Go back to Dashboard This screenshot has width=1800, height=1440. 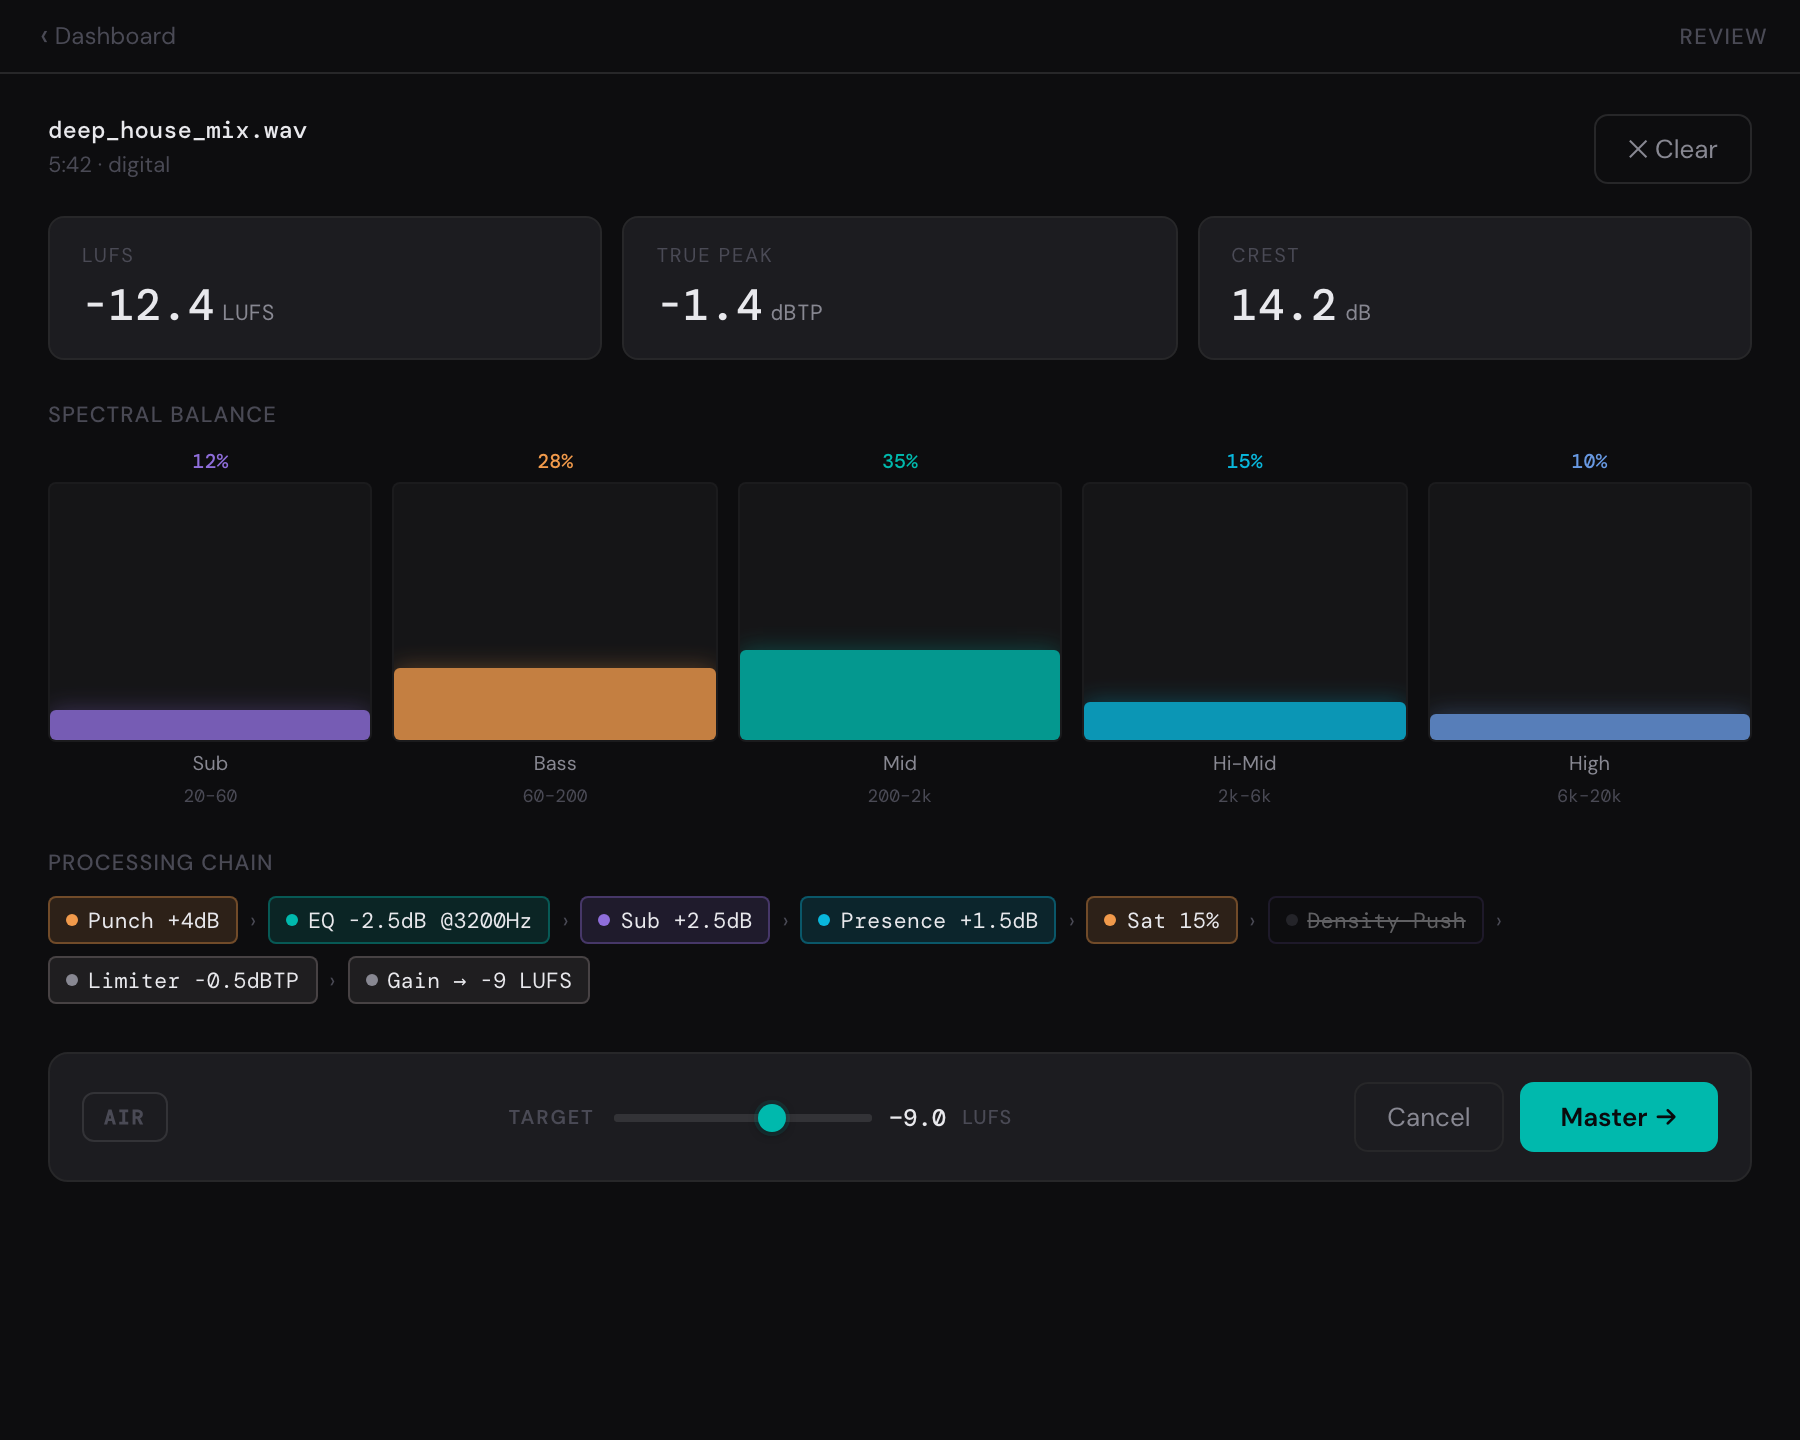[x=108, y=36]
